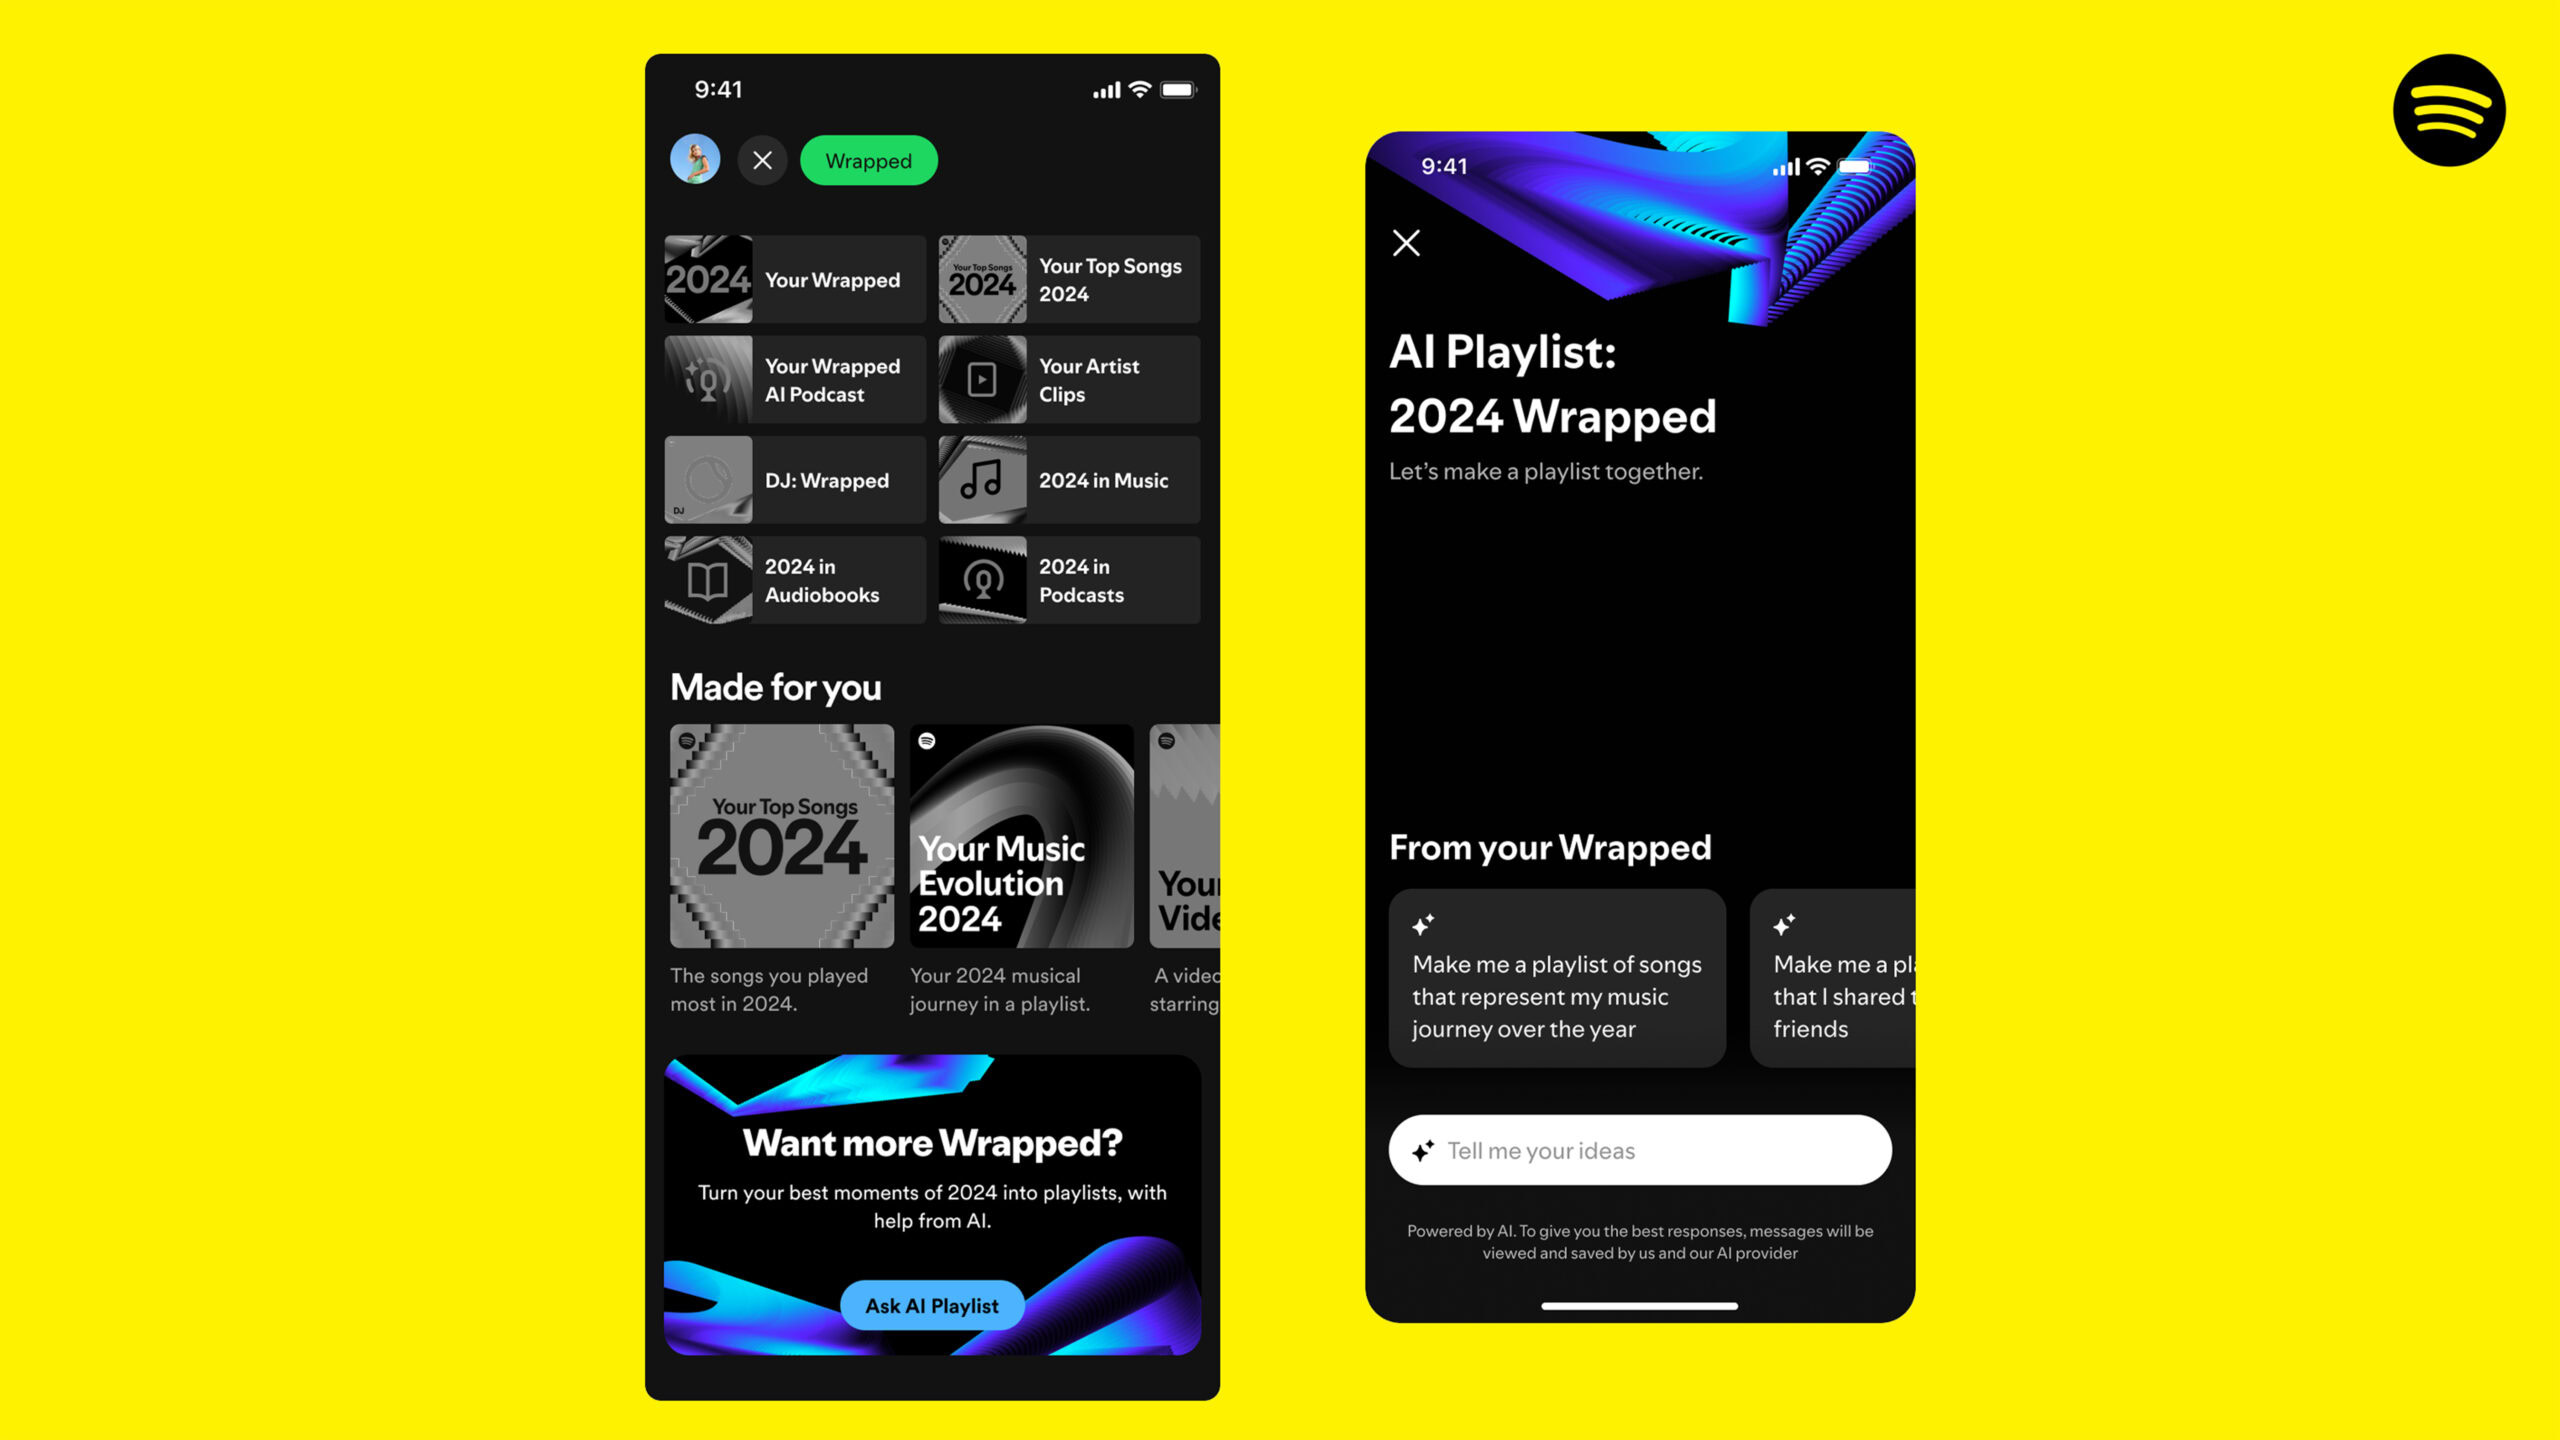View user profile avatar icon
The height and width of the screenshot is (1440, 2560).
(x=695, y=160)
